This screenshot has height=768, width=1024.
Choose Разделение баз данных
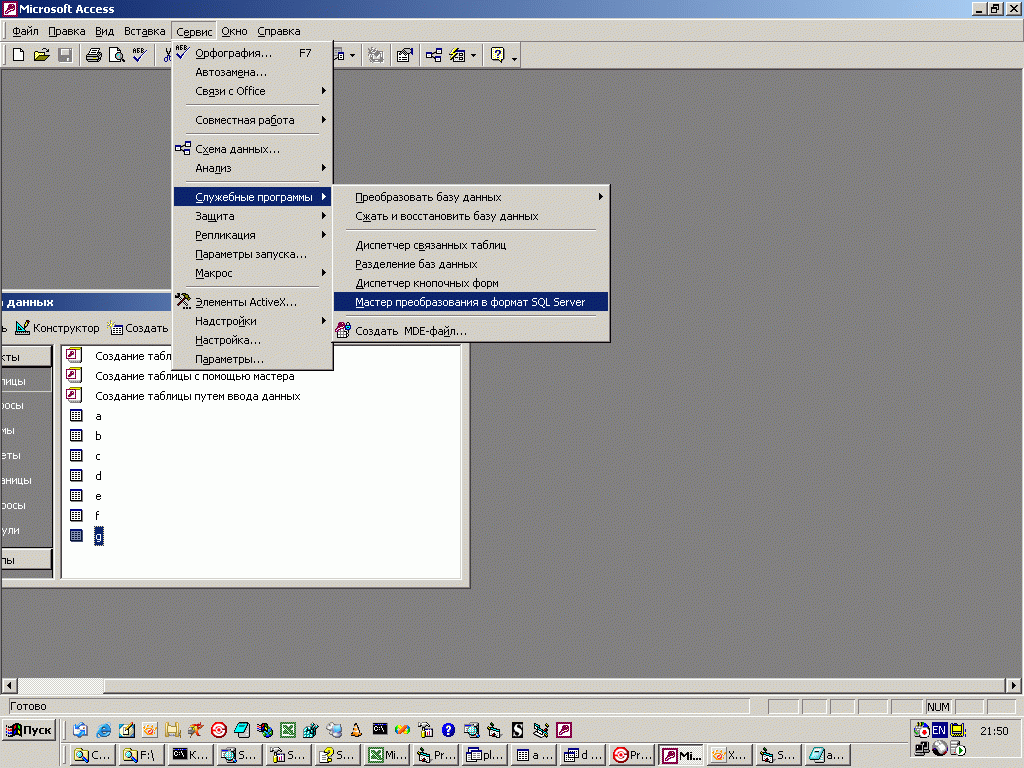tap(471, 264)
